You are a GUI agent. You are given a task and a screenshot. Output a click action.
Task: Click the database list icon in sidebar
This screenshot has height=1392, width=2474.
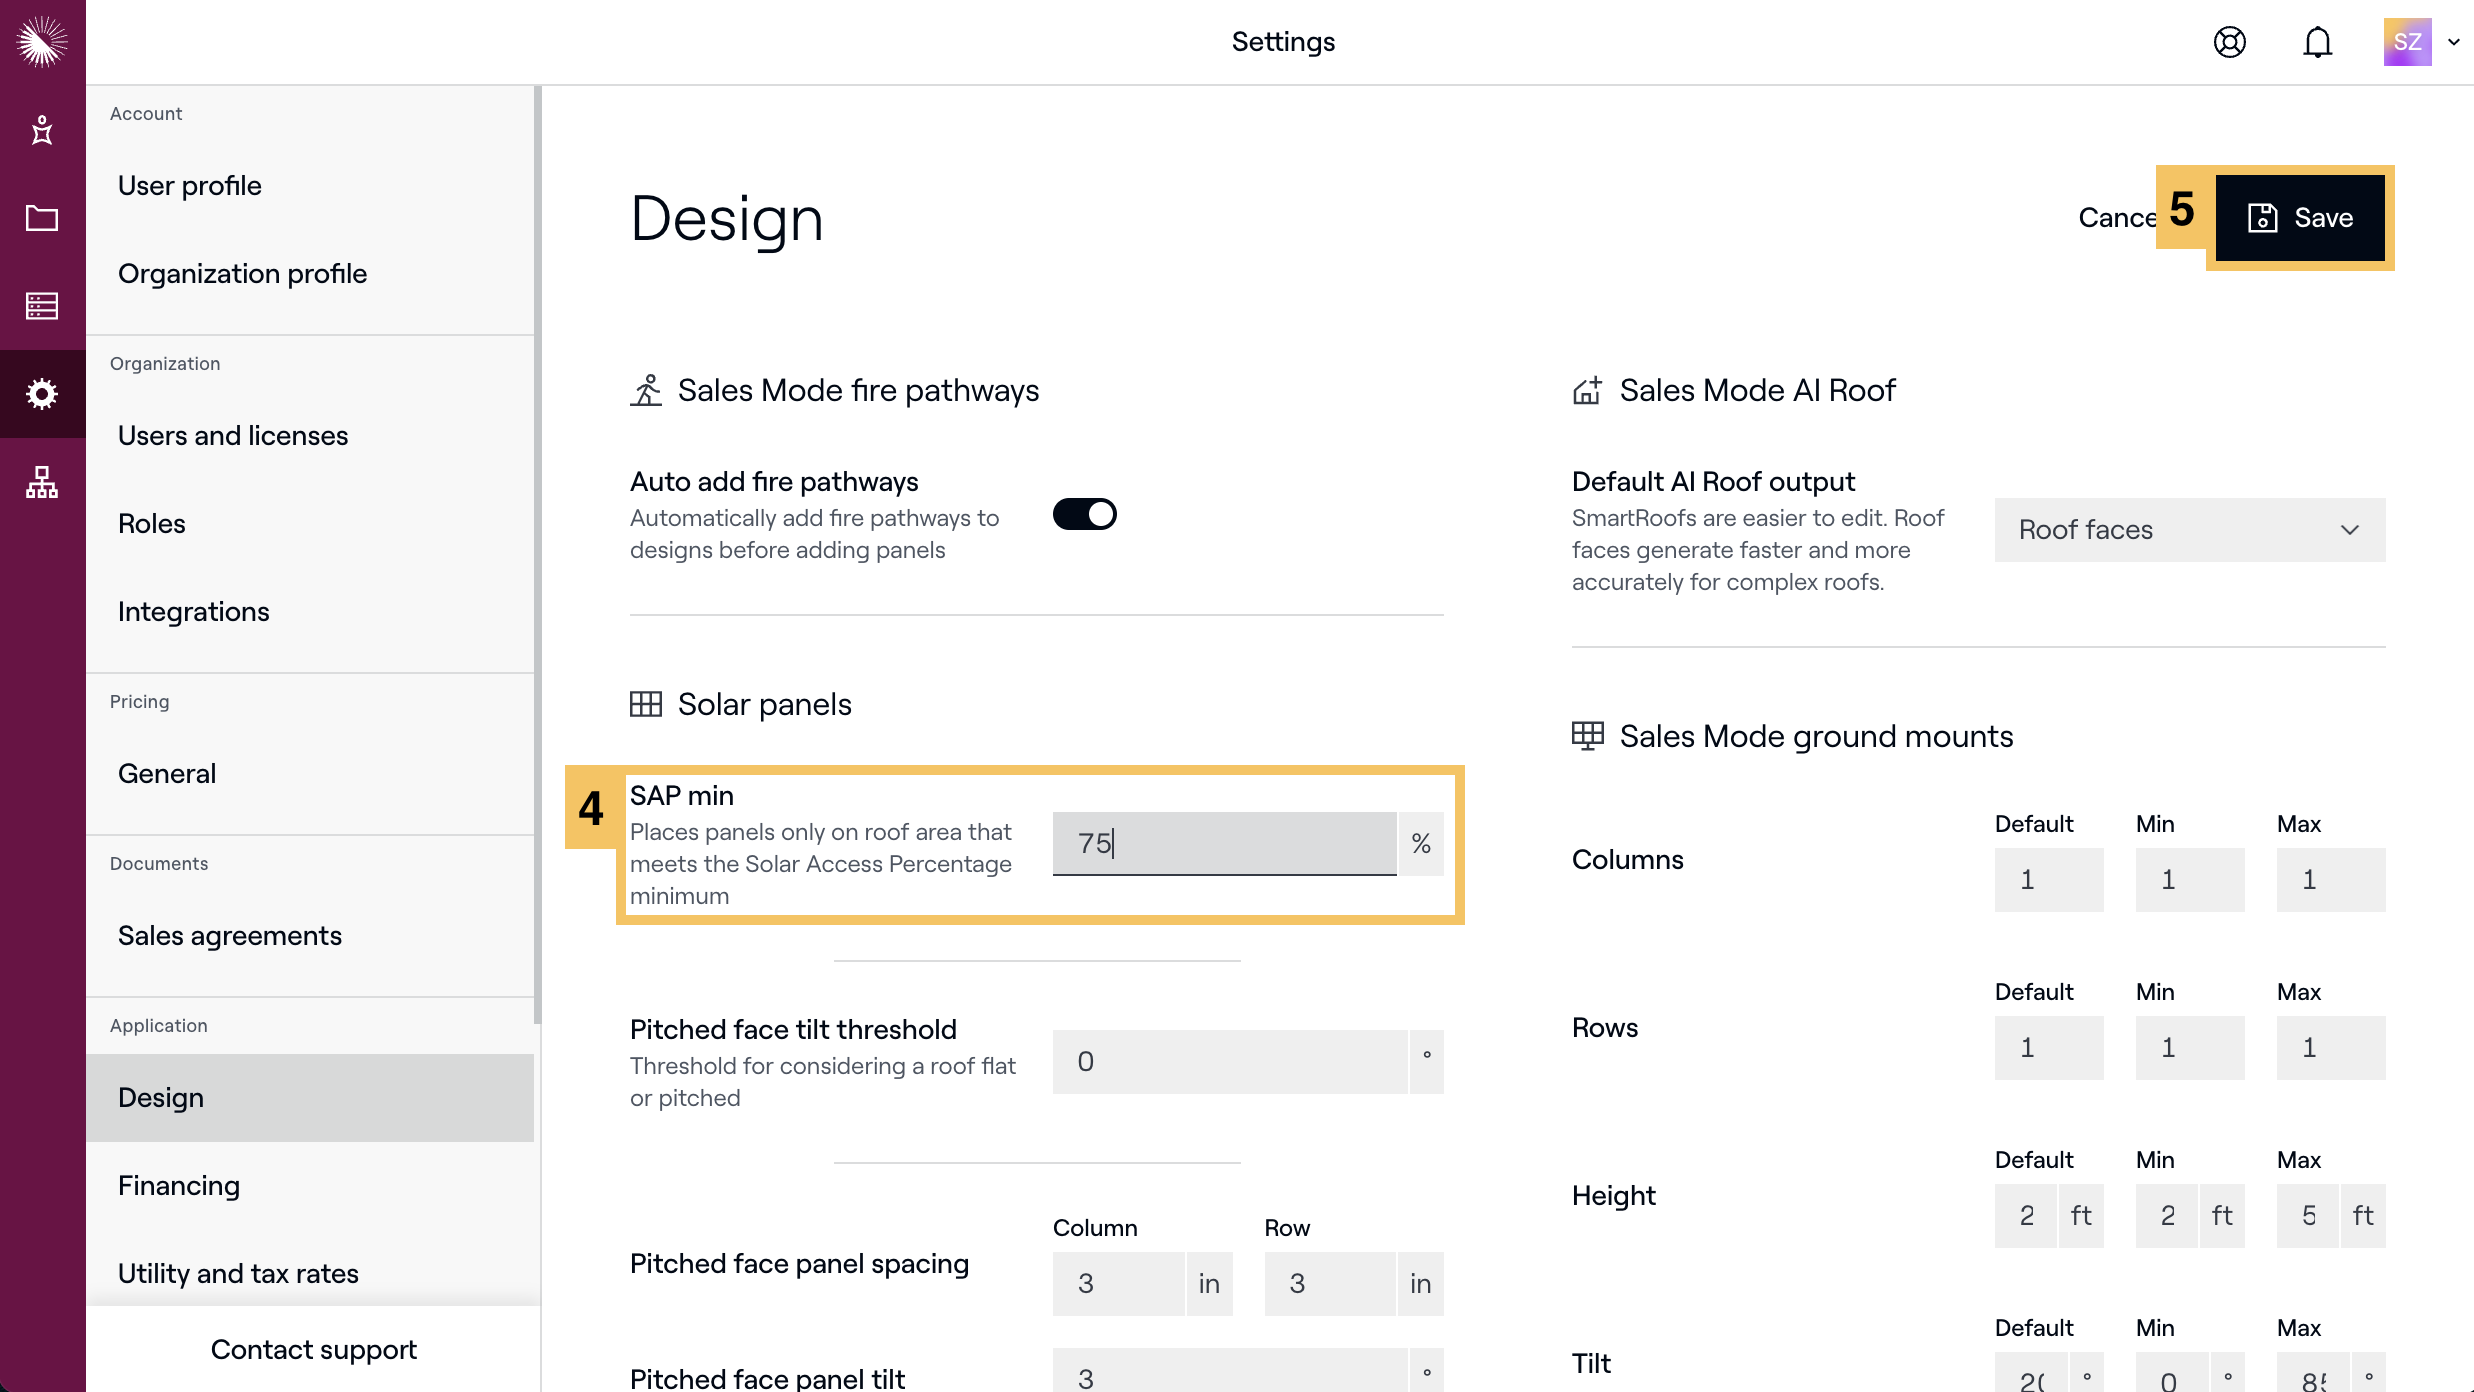[42, 305]
